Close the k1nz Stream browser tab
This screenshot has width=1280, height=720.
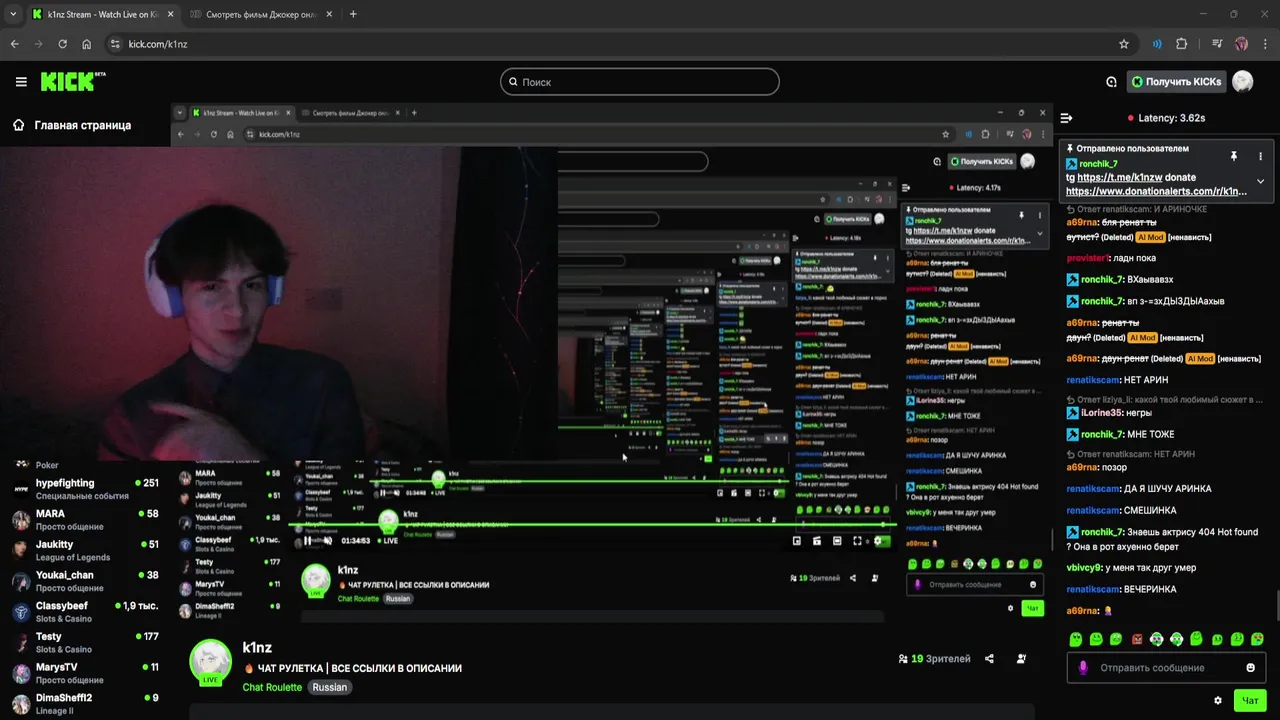click(170, 14)
